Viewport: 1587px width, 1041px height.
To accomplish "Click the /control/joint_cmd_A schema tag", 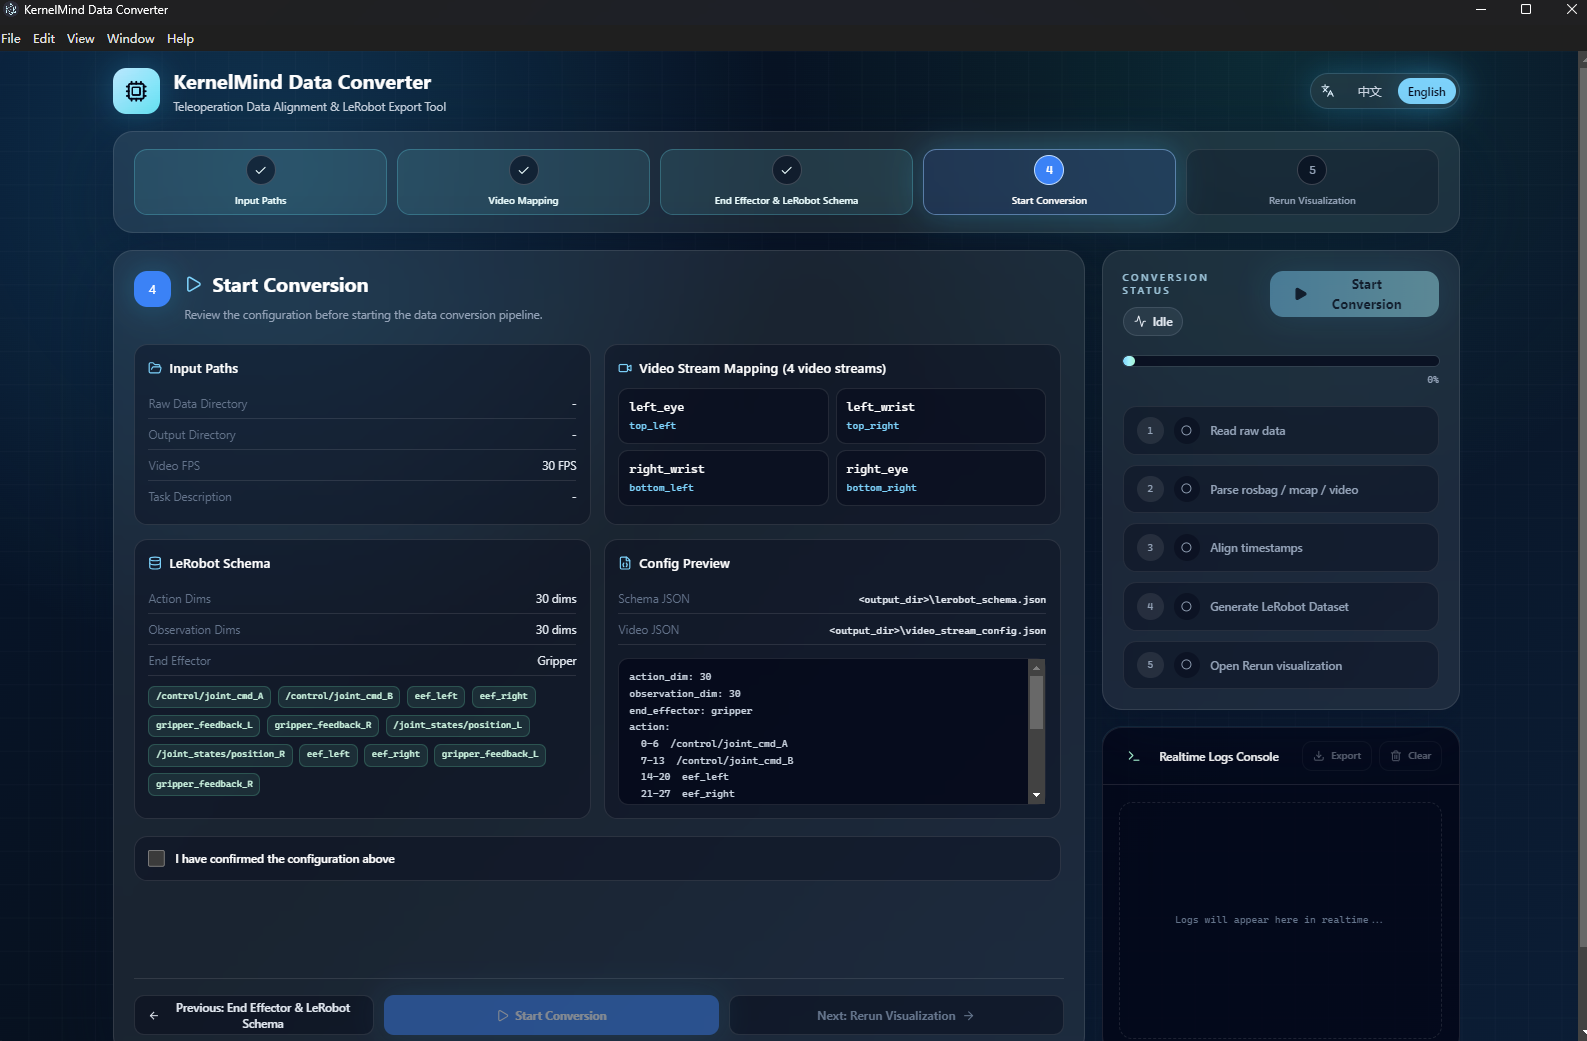I will 209,696.
